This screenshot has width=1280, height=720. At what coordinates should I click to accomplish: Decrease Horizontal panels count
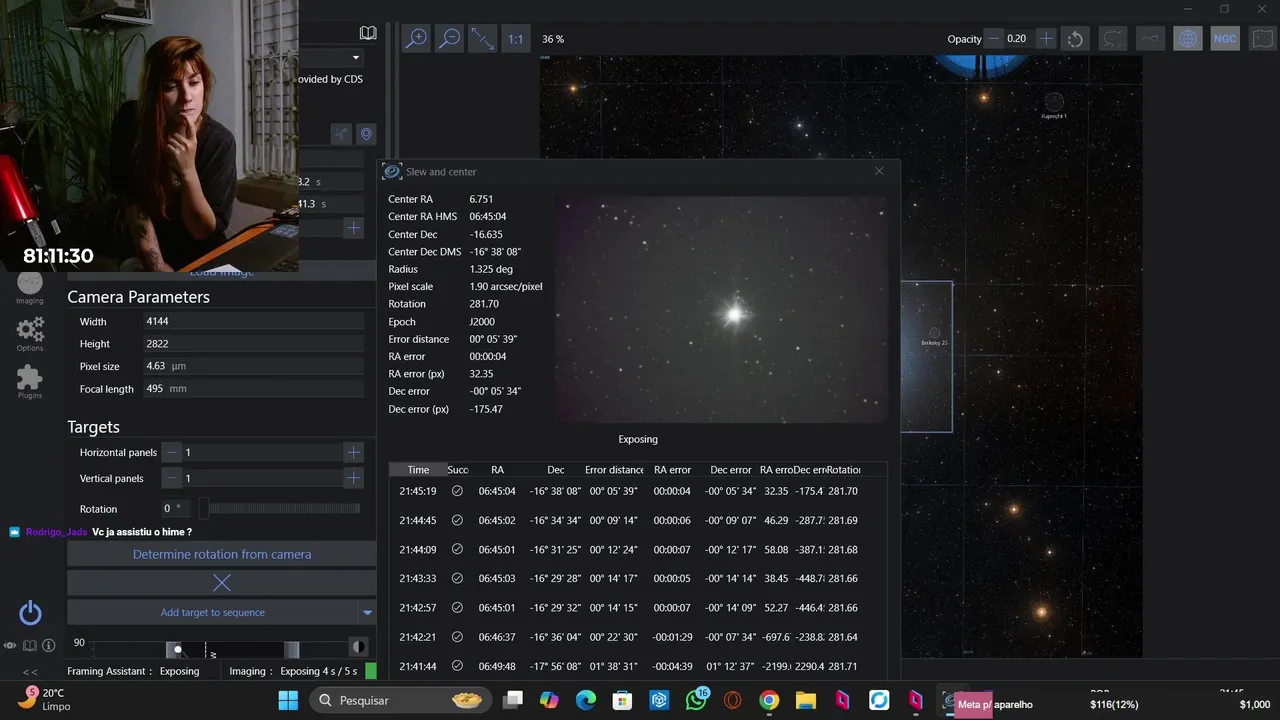coord(172,452)
